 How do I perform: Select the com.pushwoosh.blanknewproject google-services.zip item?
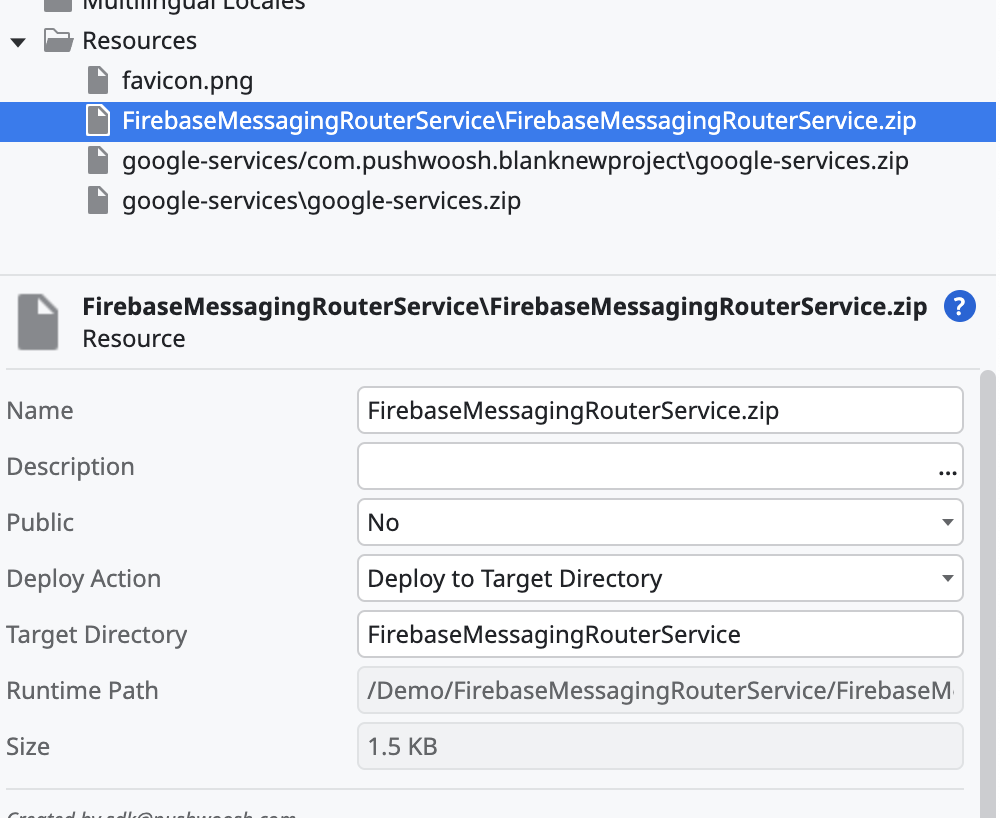point(514,161)
